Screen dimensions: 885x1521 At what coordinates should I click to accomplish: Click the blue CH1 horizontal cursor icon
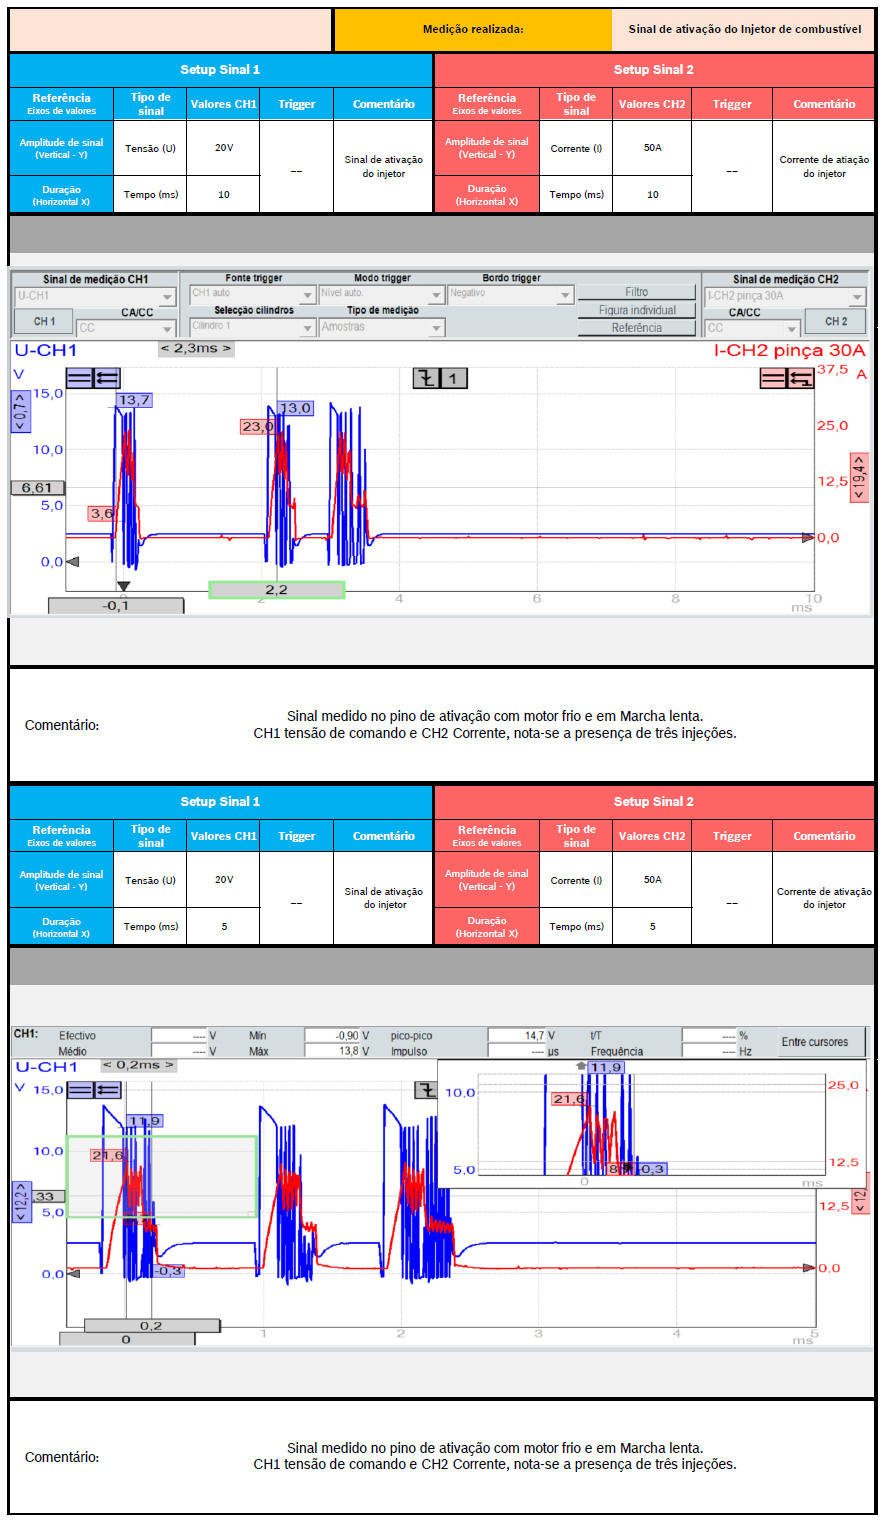point(79,378)
